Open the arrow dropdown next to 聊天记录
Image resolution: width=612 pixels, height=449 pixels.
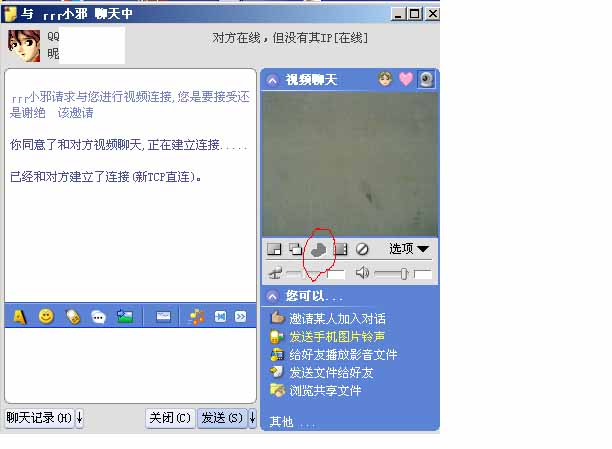point(80,418)
